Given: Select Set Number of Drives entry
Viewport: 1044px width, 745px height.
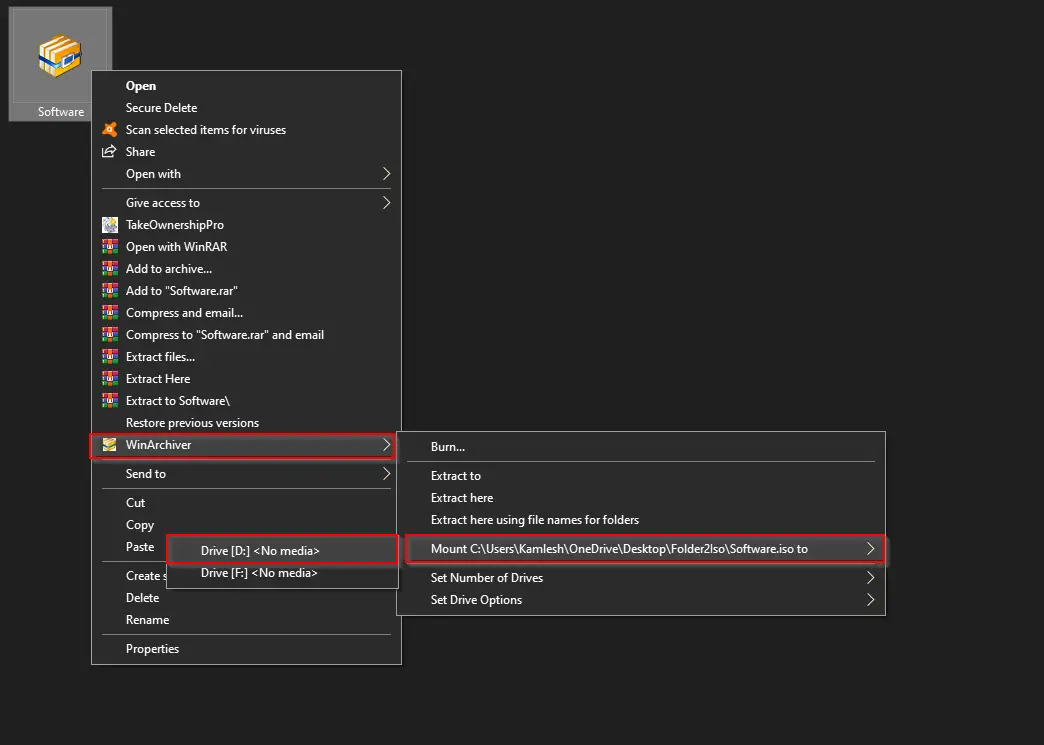Looking at the screenshot, I should click(x=641, y=577).
